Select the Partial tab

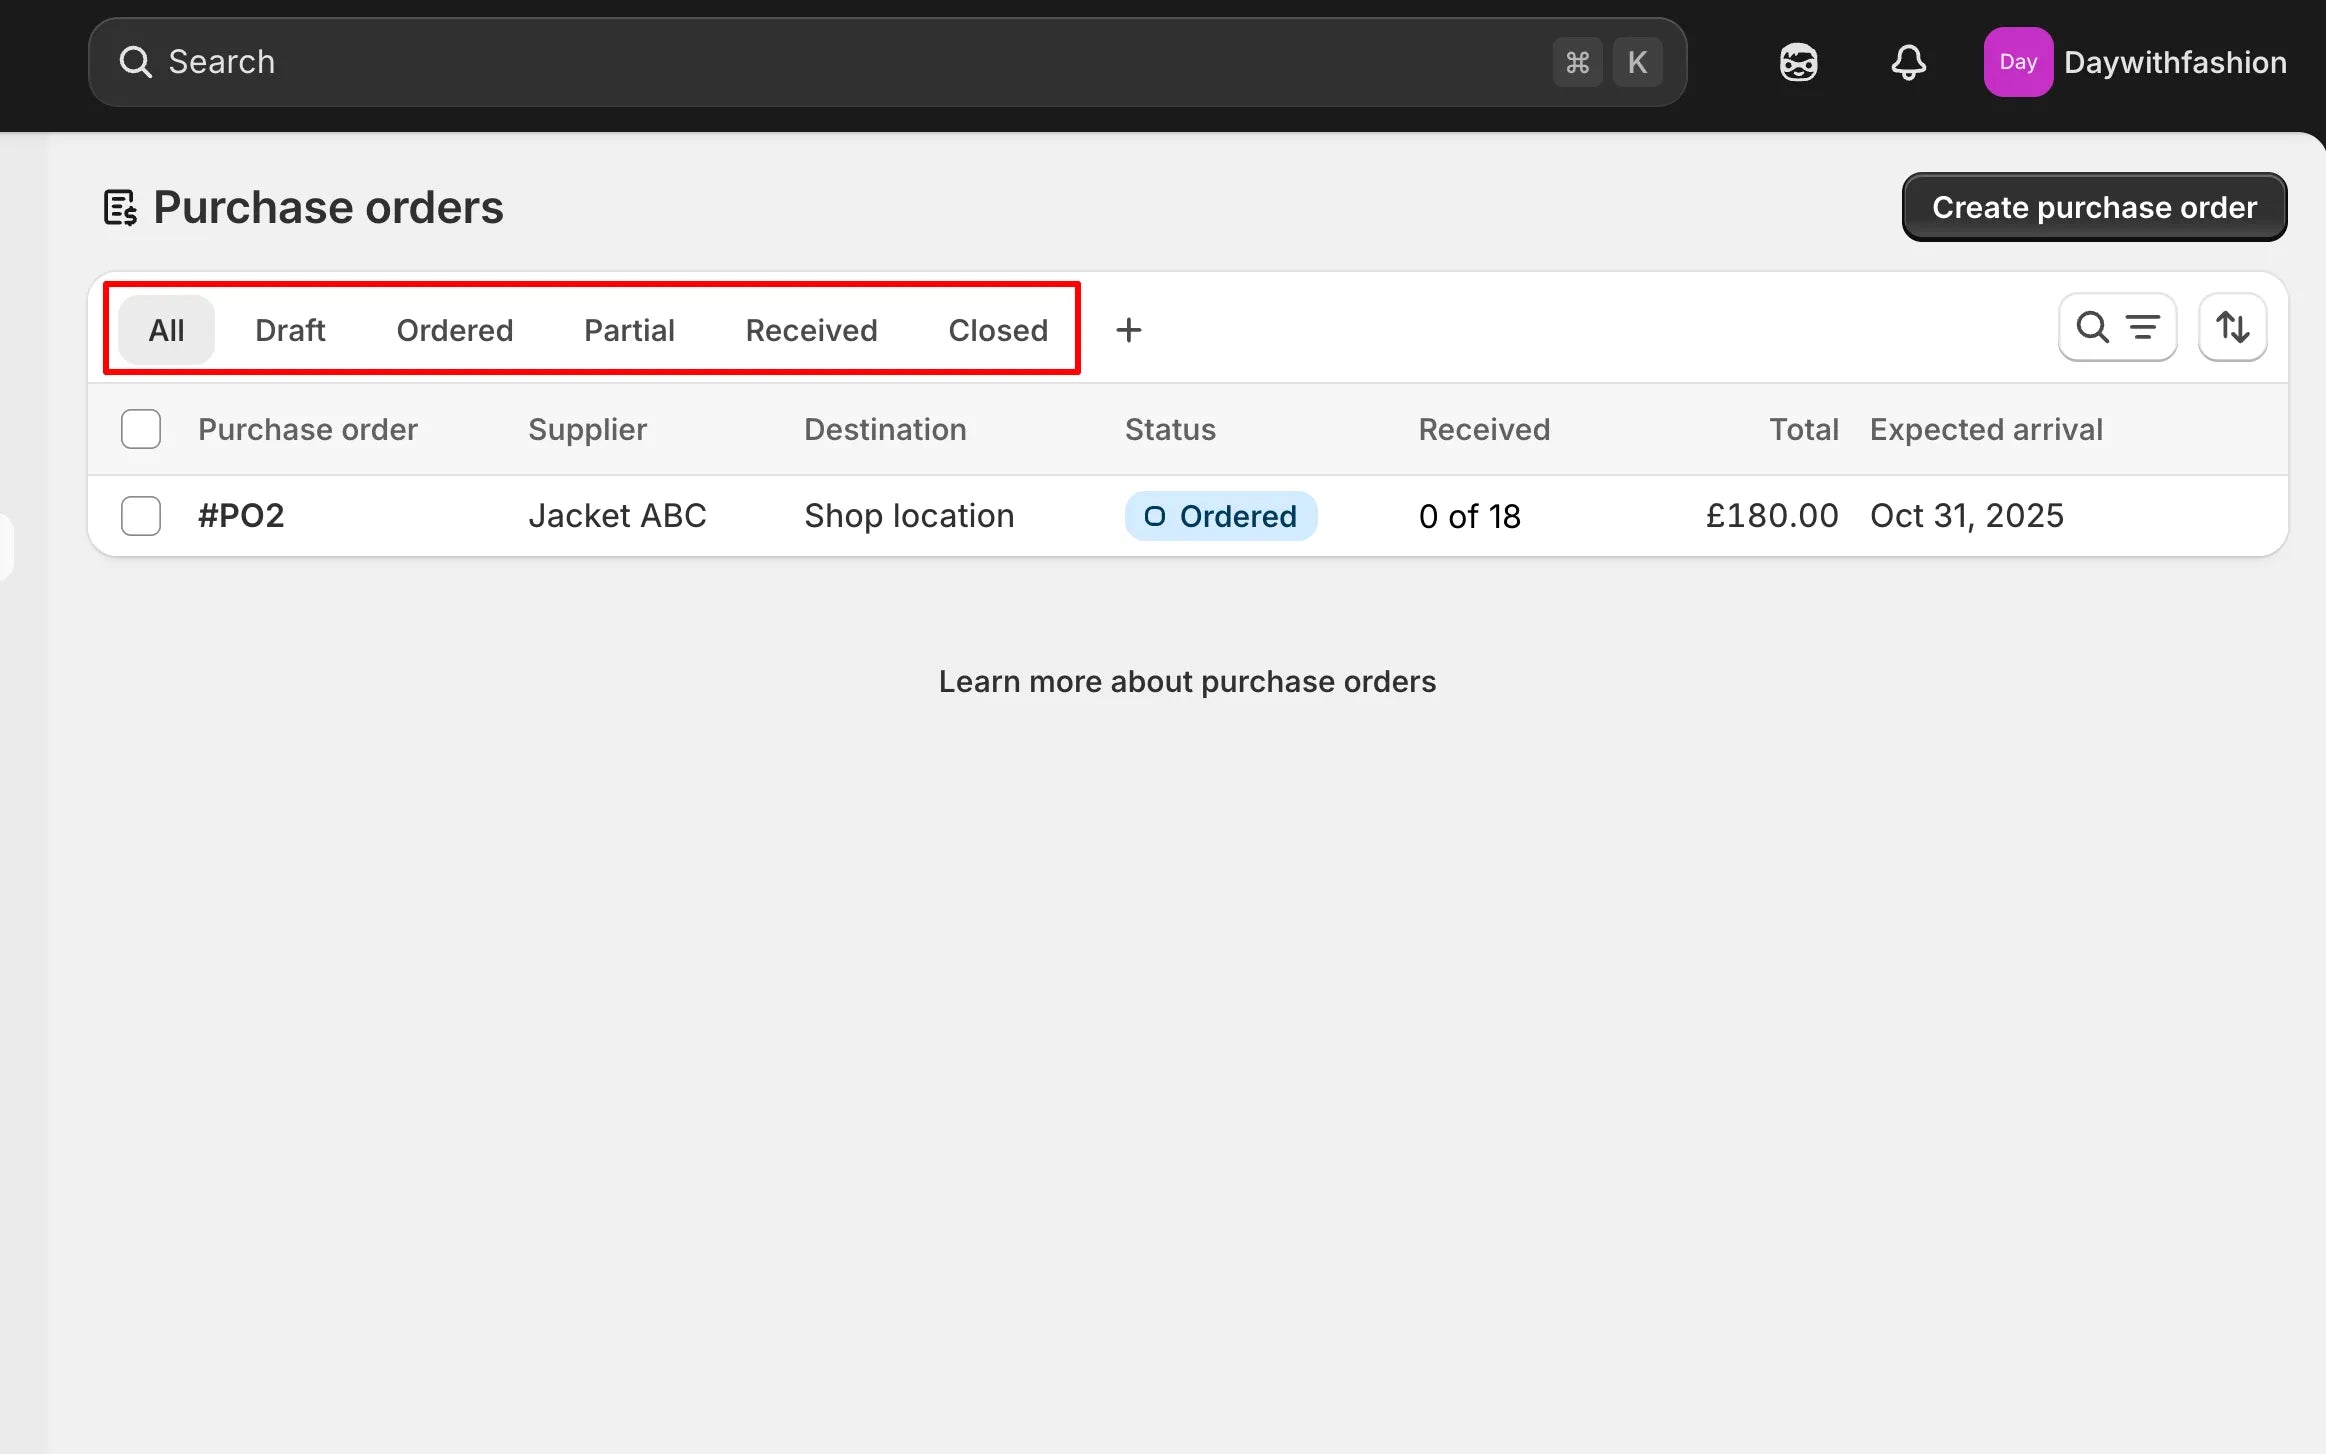629,330
